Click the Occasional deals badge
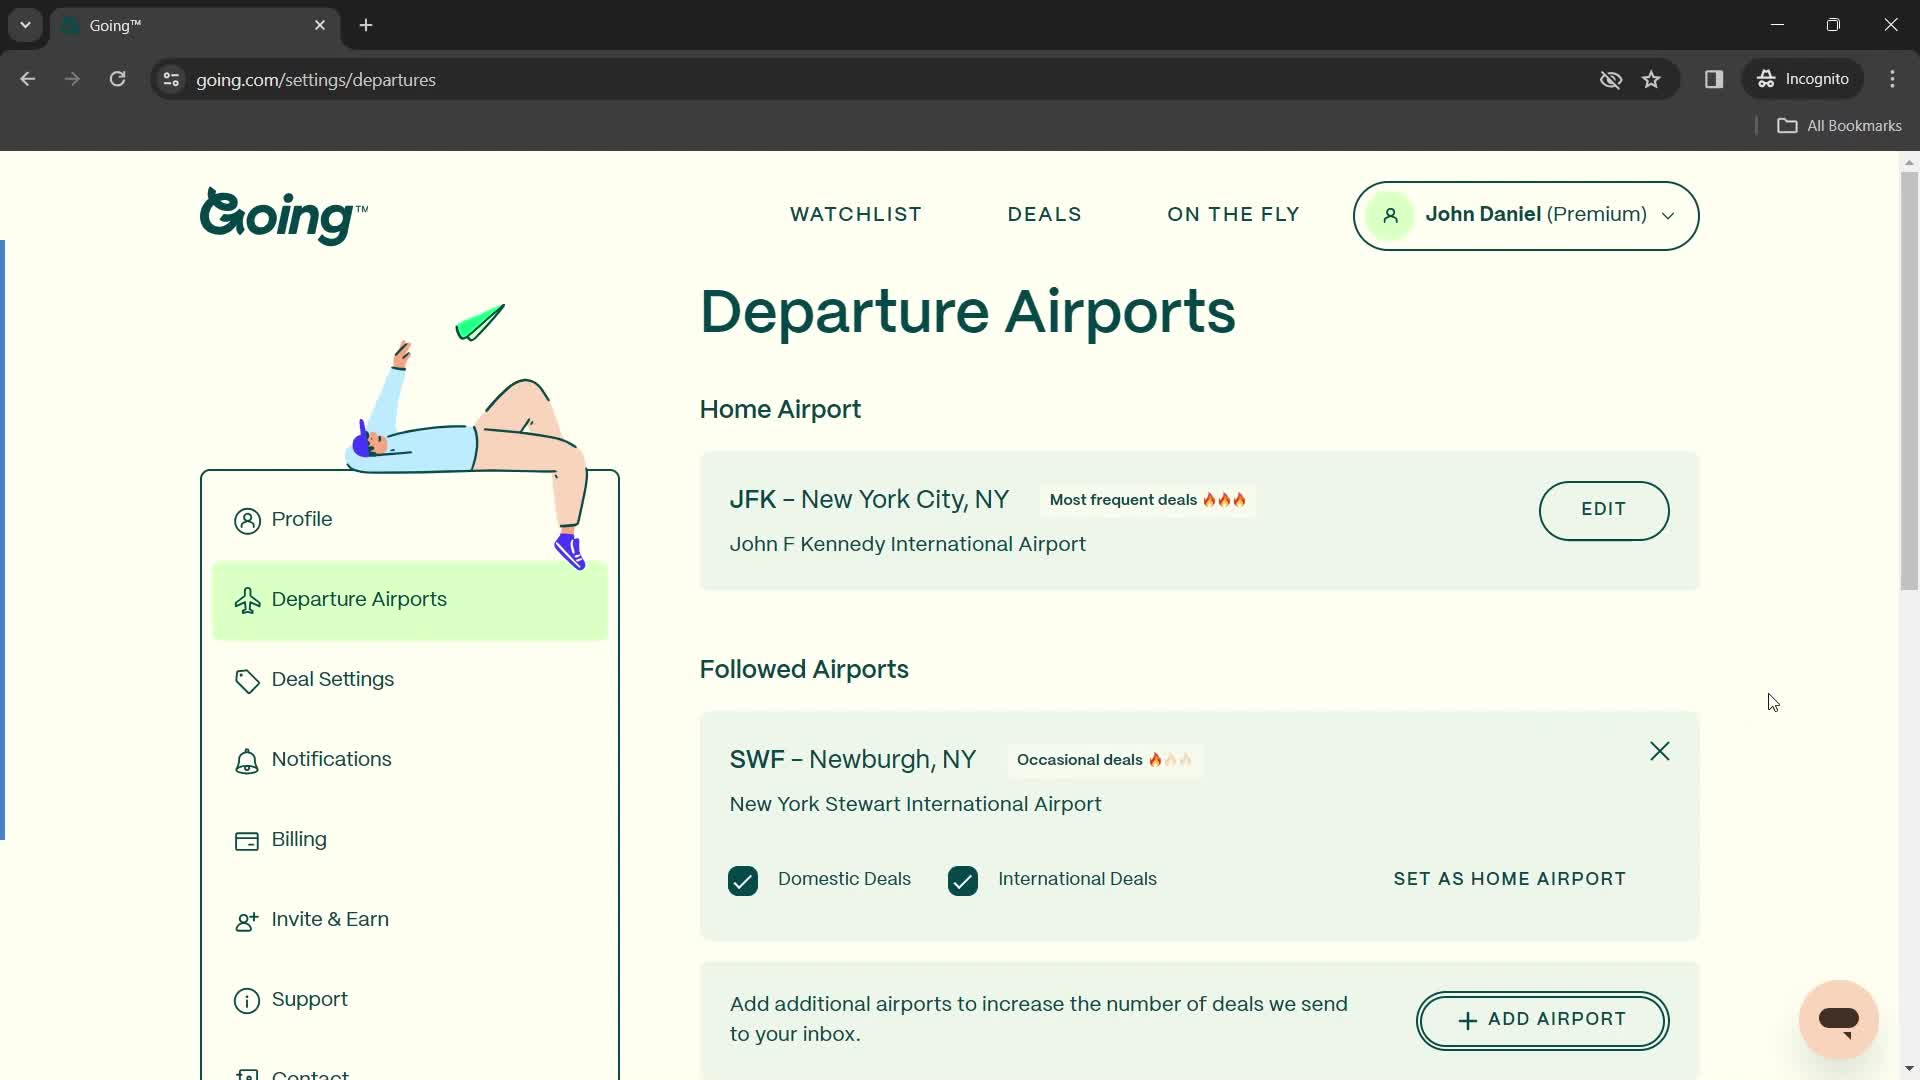 [x=1105, y=760]
